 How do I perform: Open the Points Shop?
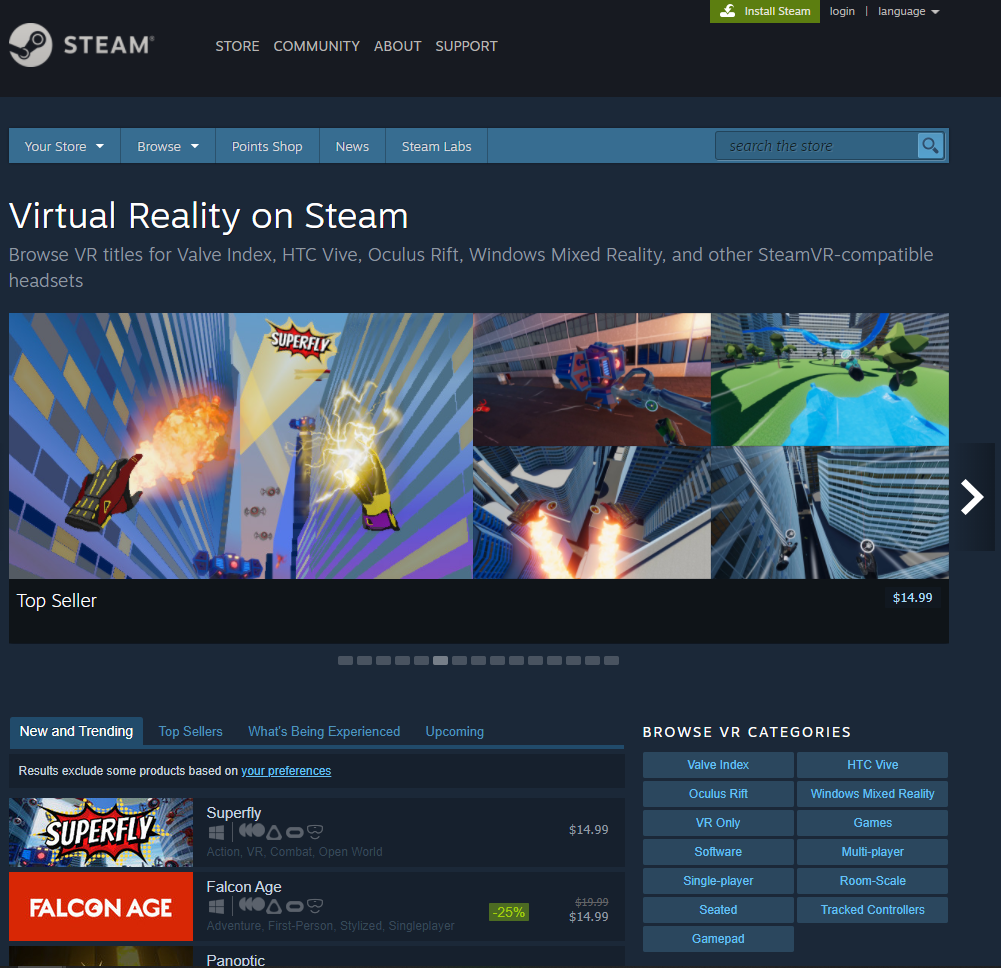click(x=267, y=146)
